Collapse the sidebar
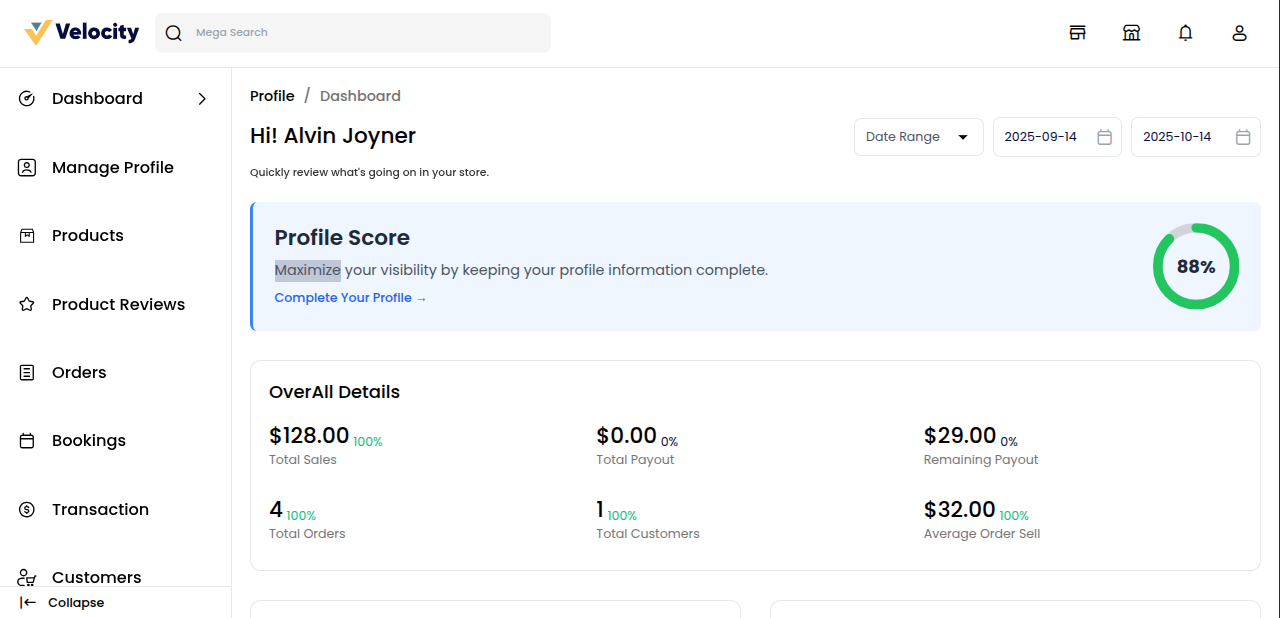Viewport: 1280px width, 618px height. tap(62, 602)
